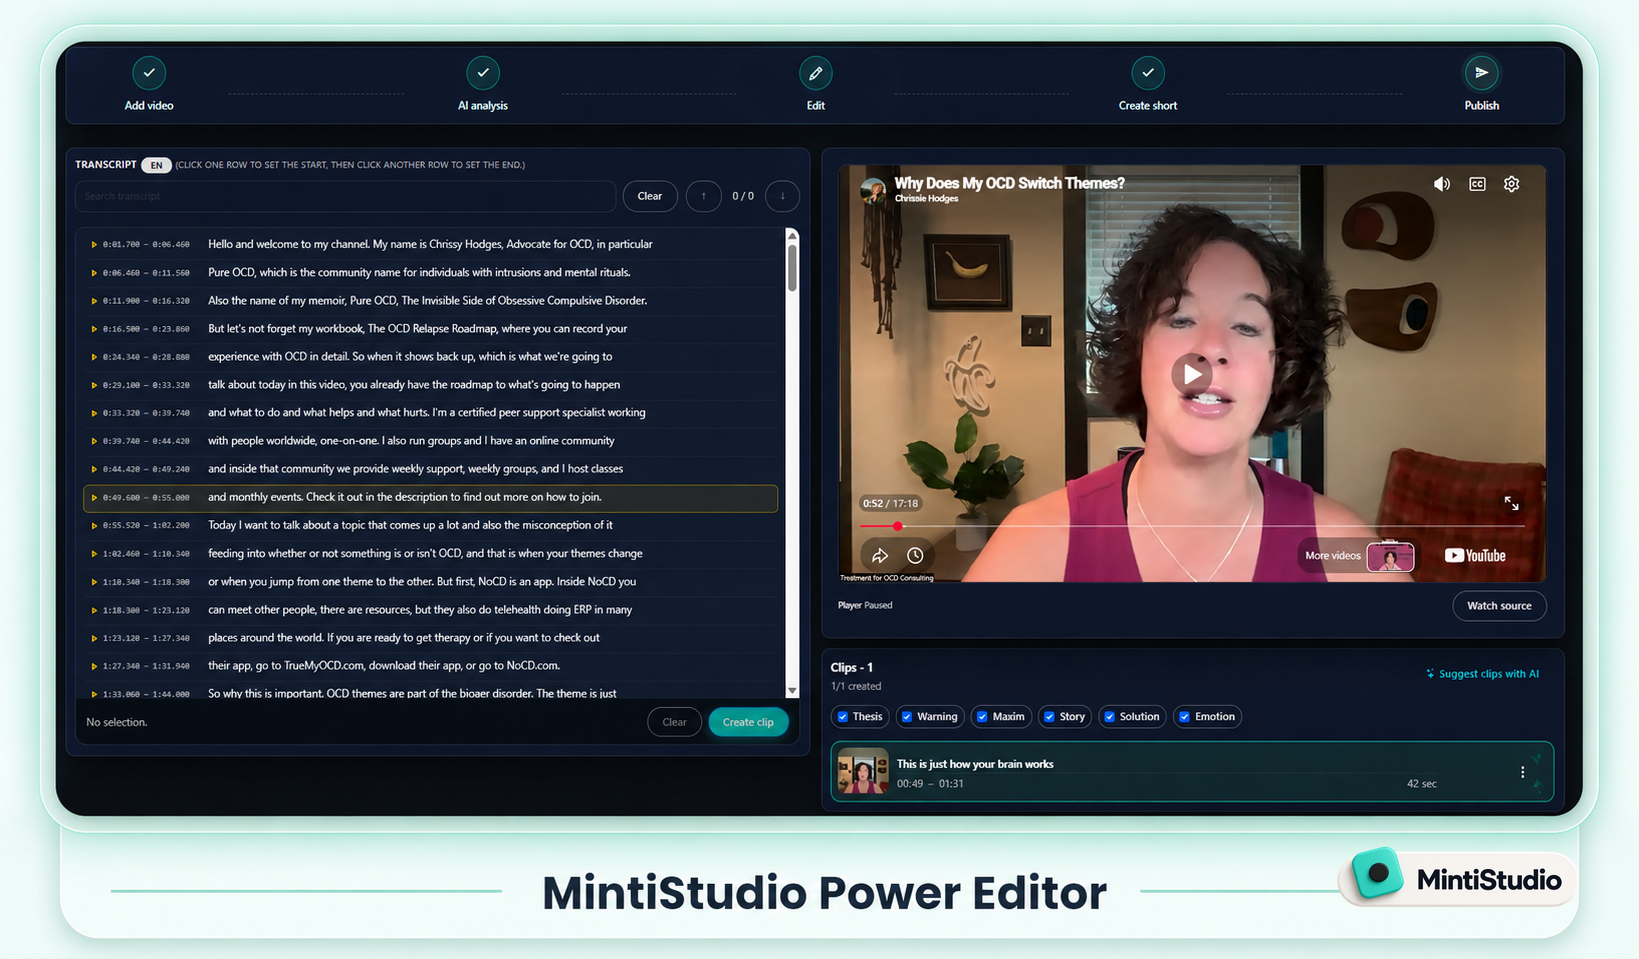1639x959 pixels.
Task: Open clip options three-dot menu
Action: [x=1523, y=772]
